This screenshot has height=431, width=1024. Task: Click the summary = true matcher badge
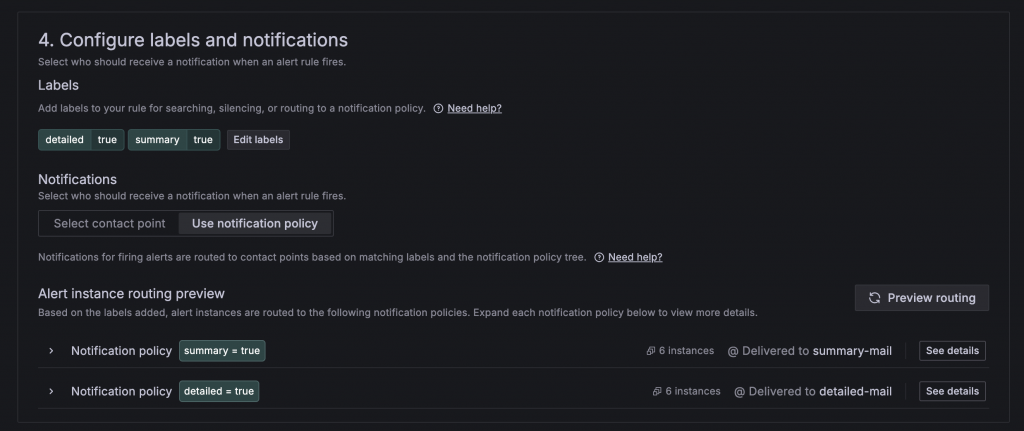[222, 351]
